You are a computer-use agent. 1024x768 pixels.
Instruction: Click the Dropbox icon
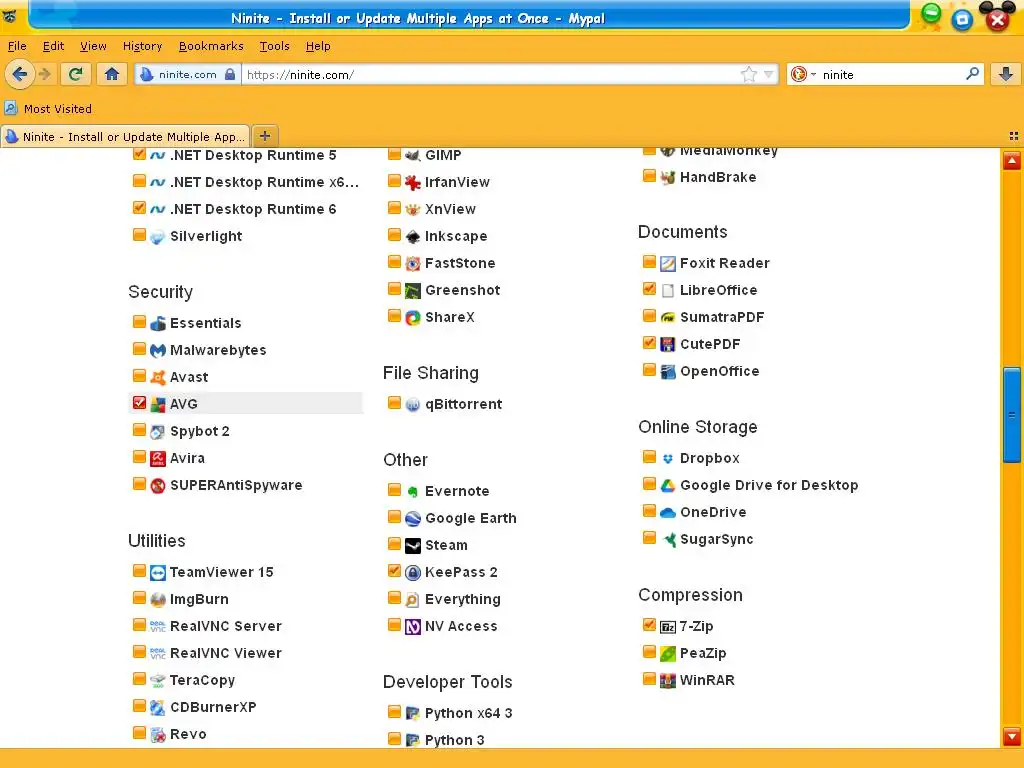point(667,458)
